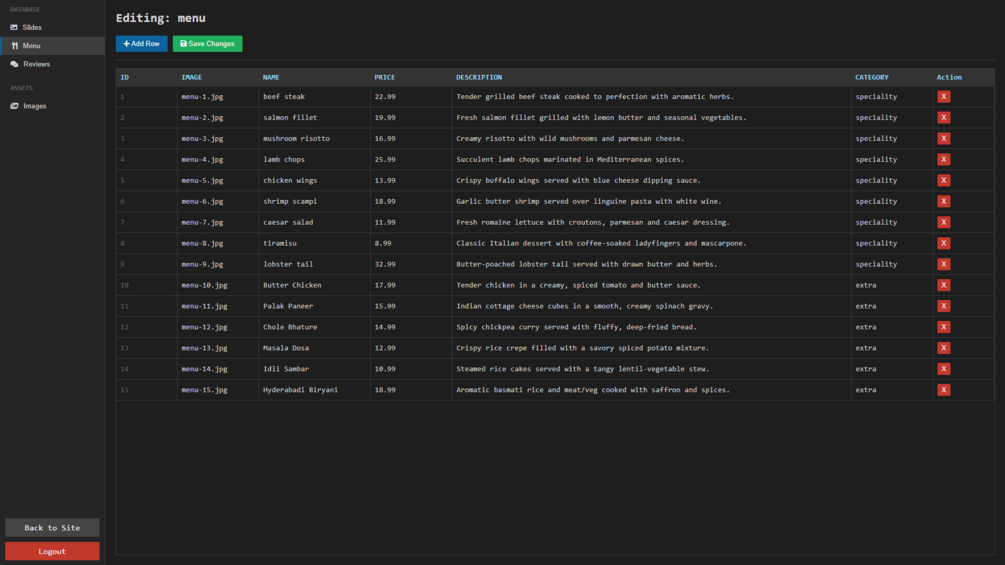
Task: Edit the lamb chops description cell
Action: [652, 160]
